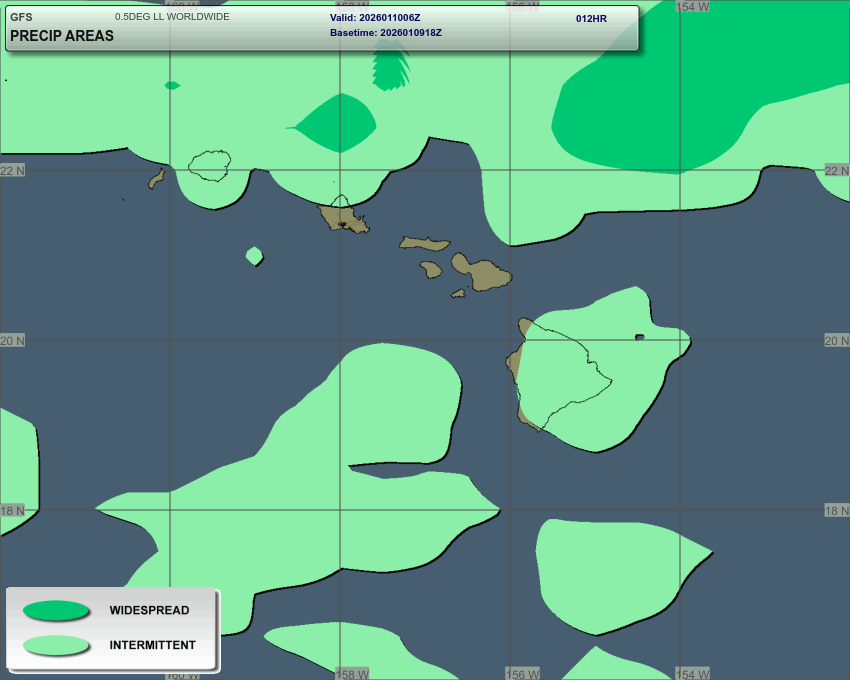
Task: Select the INTERMITTENT legend label
Action: click(x=152, y=645)
